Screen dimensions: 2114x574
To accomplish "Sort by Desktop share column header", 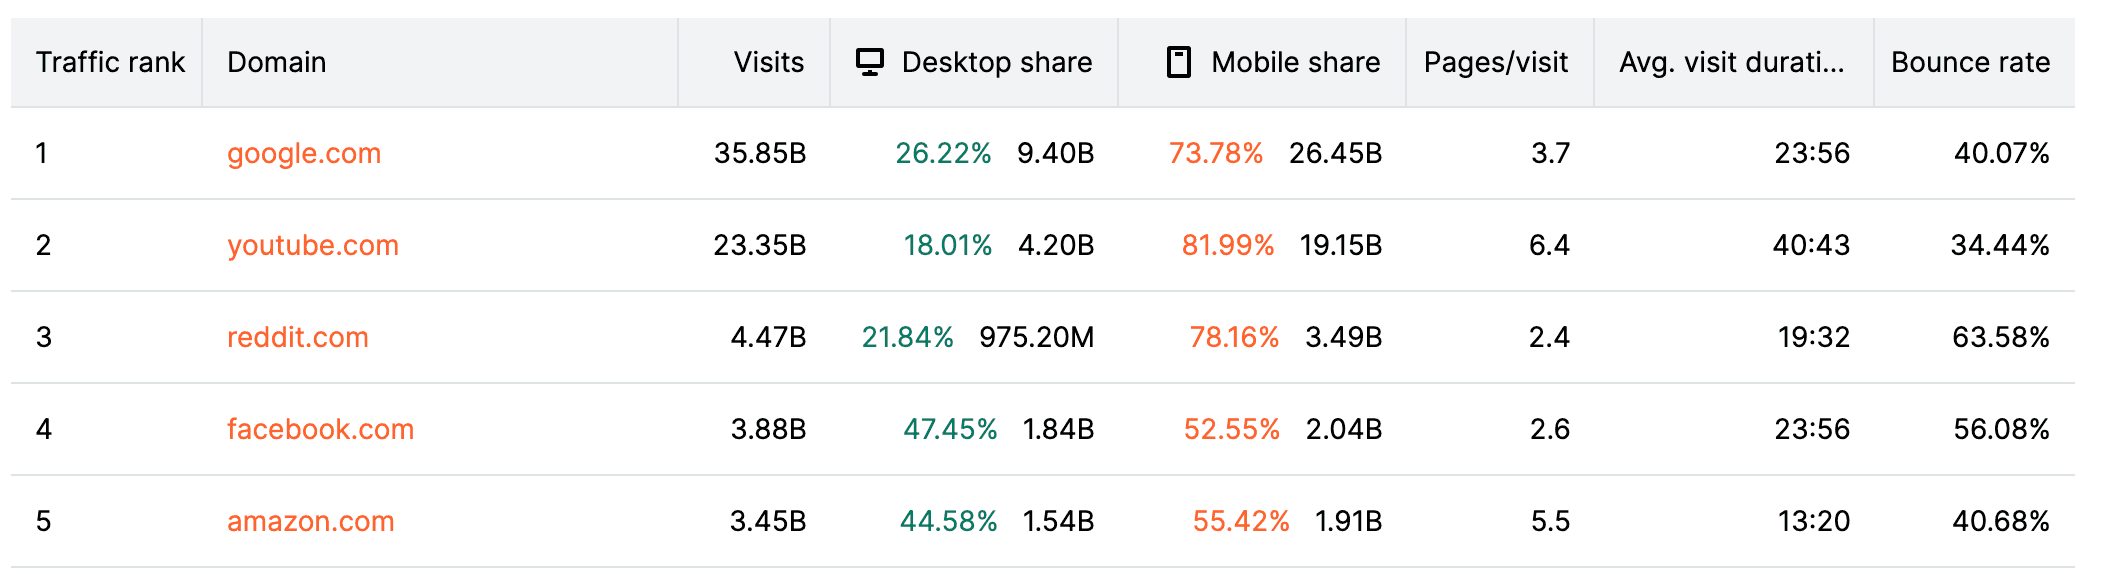I will point(997,62).
